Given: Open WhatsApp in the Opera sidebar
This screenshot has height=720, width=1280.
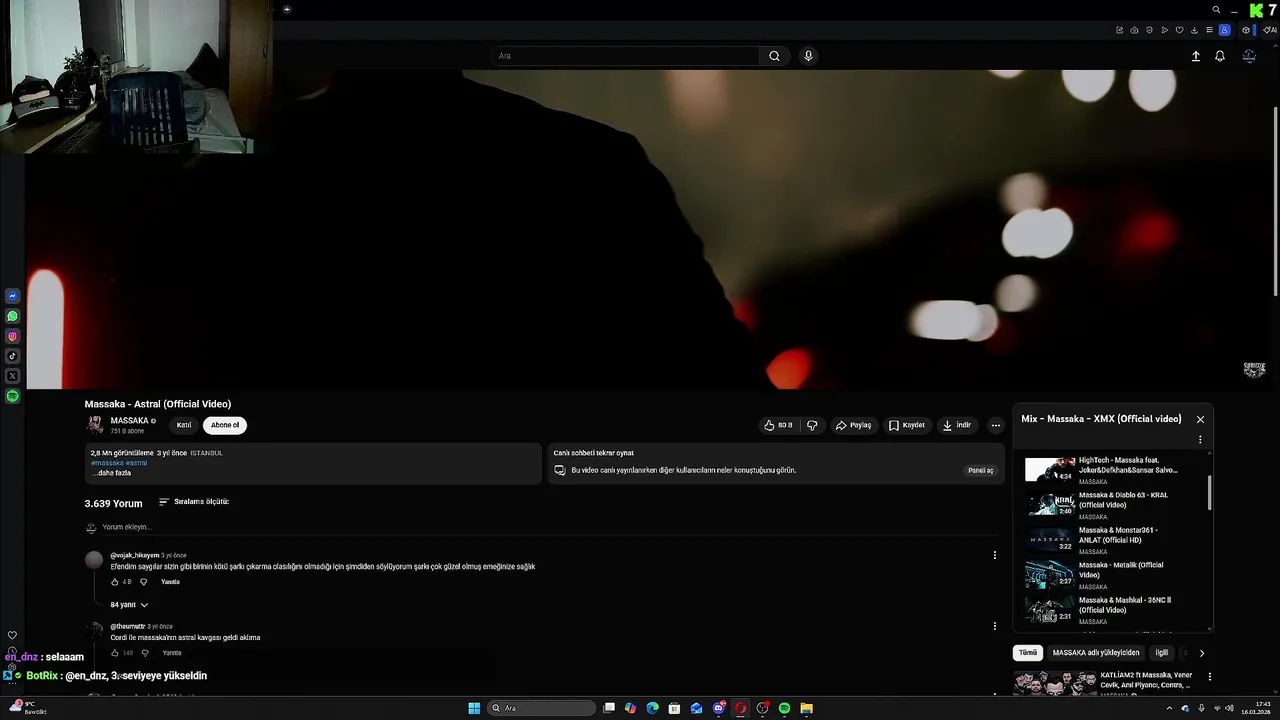Looking at the screenshot, I should point(13,316).
